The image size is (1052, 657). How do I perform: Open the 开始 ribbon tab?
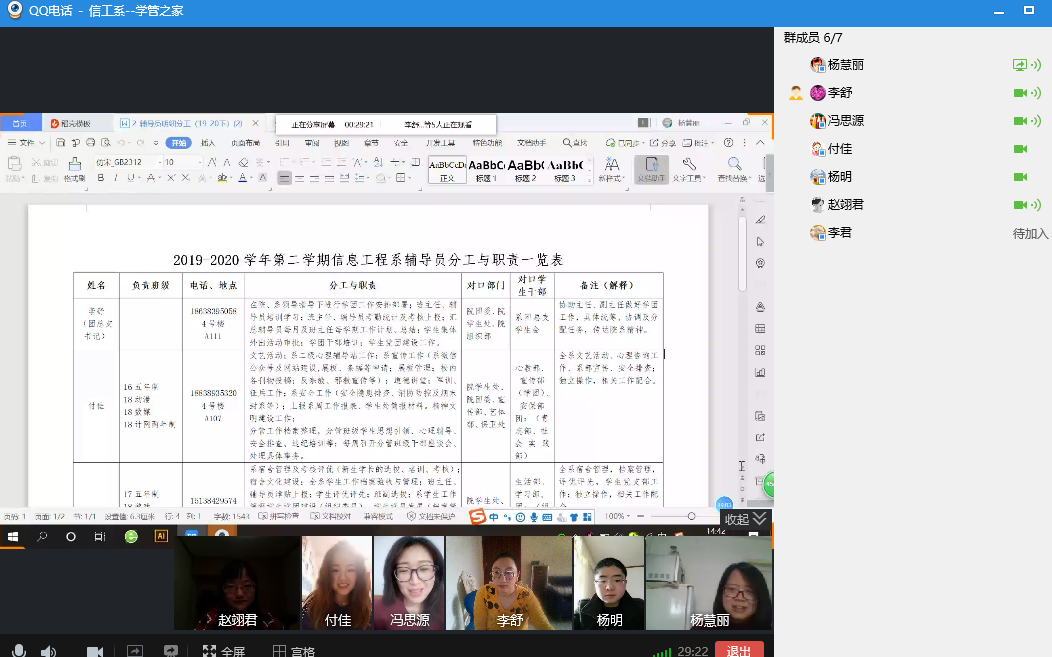tap(178, 143)
